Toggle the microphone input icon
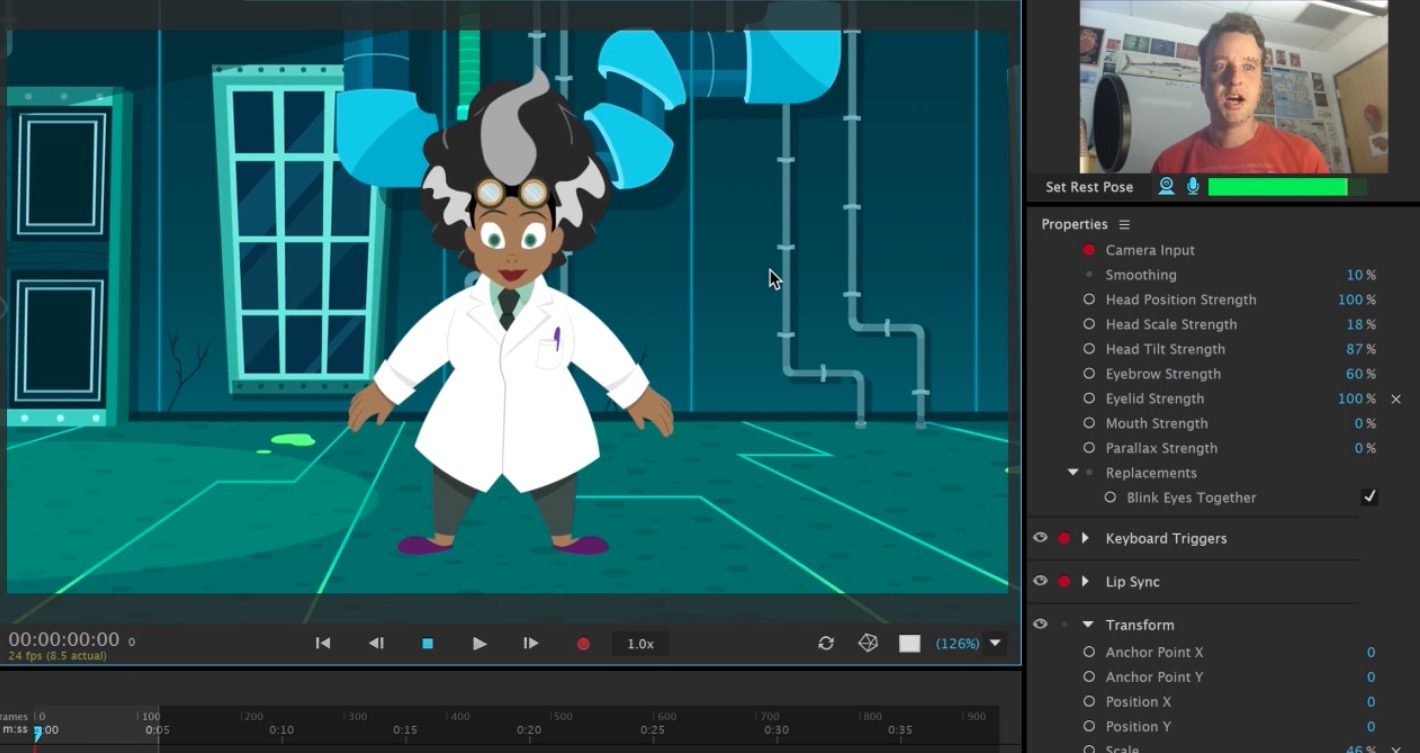The height and width of the screenshot is (753, 1420). [1193, 186]
